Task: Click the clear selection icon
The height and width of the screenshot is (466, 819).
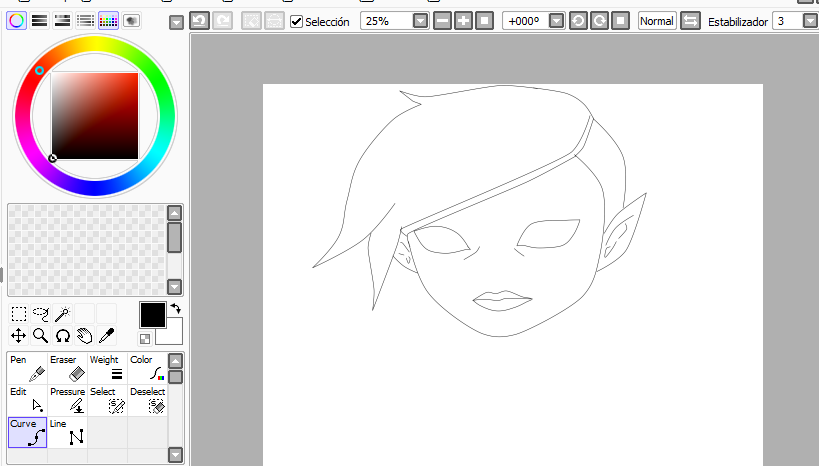Action: coord(251,21)
